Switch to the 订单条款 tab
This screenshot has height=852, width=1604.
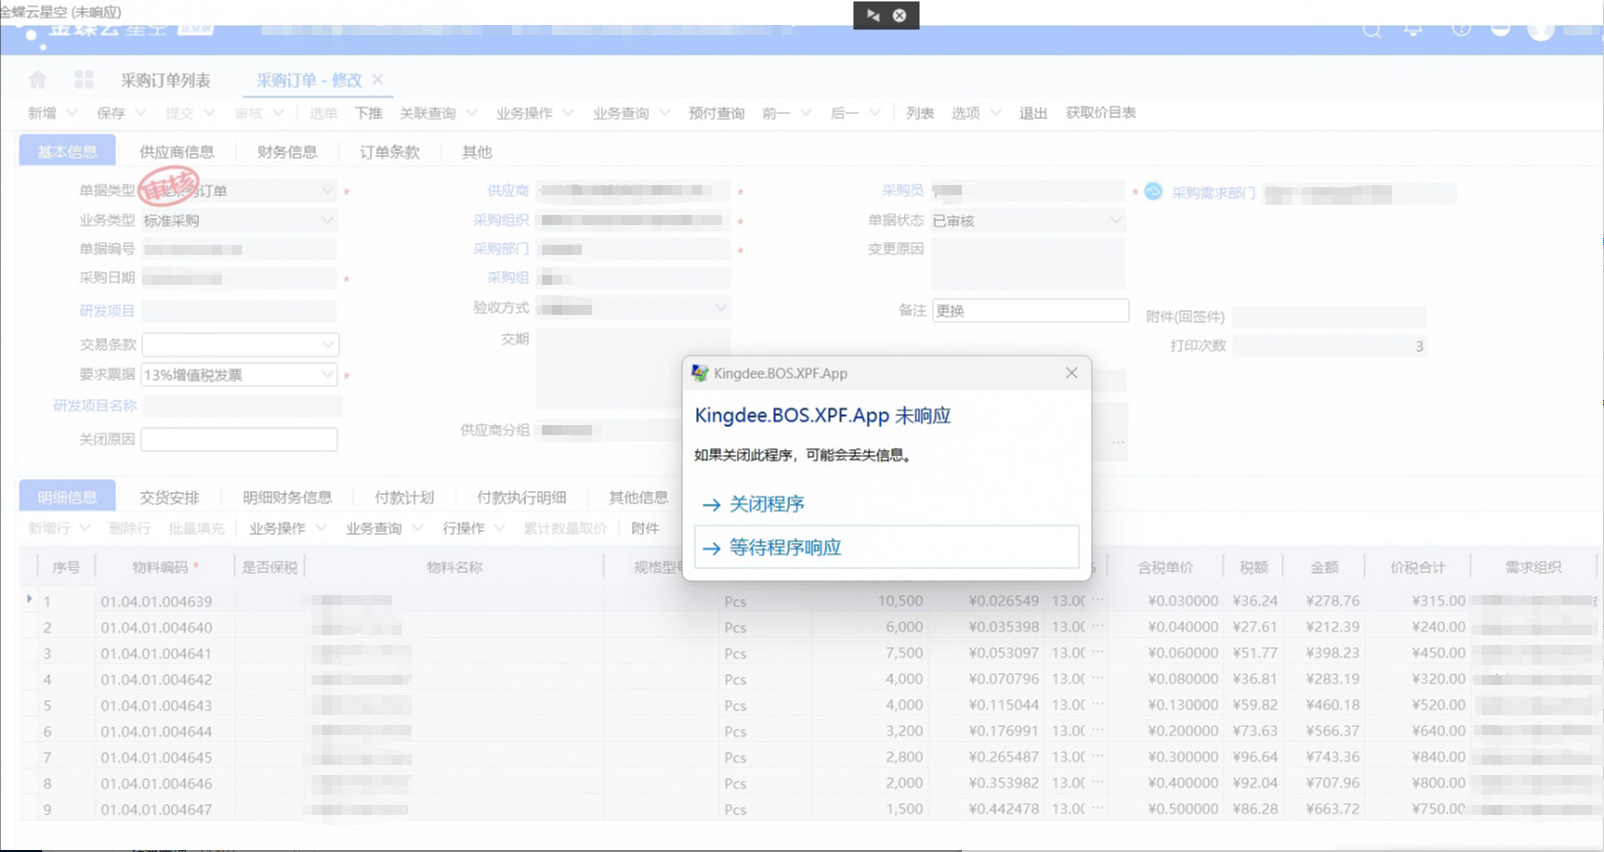click(390, 152)
